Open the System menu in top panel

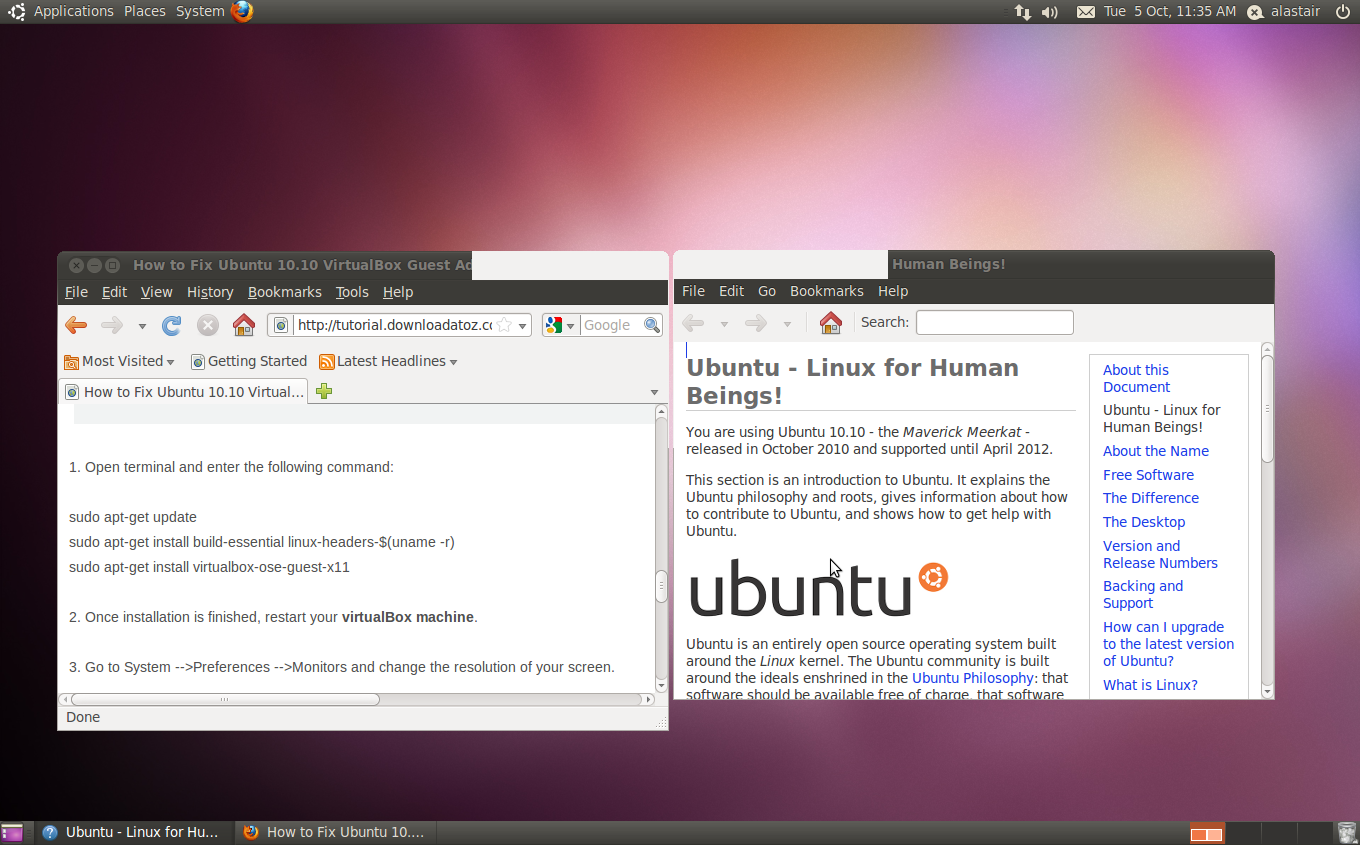[x=200, y=11]
